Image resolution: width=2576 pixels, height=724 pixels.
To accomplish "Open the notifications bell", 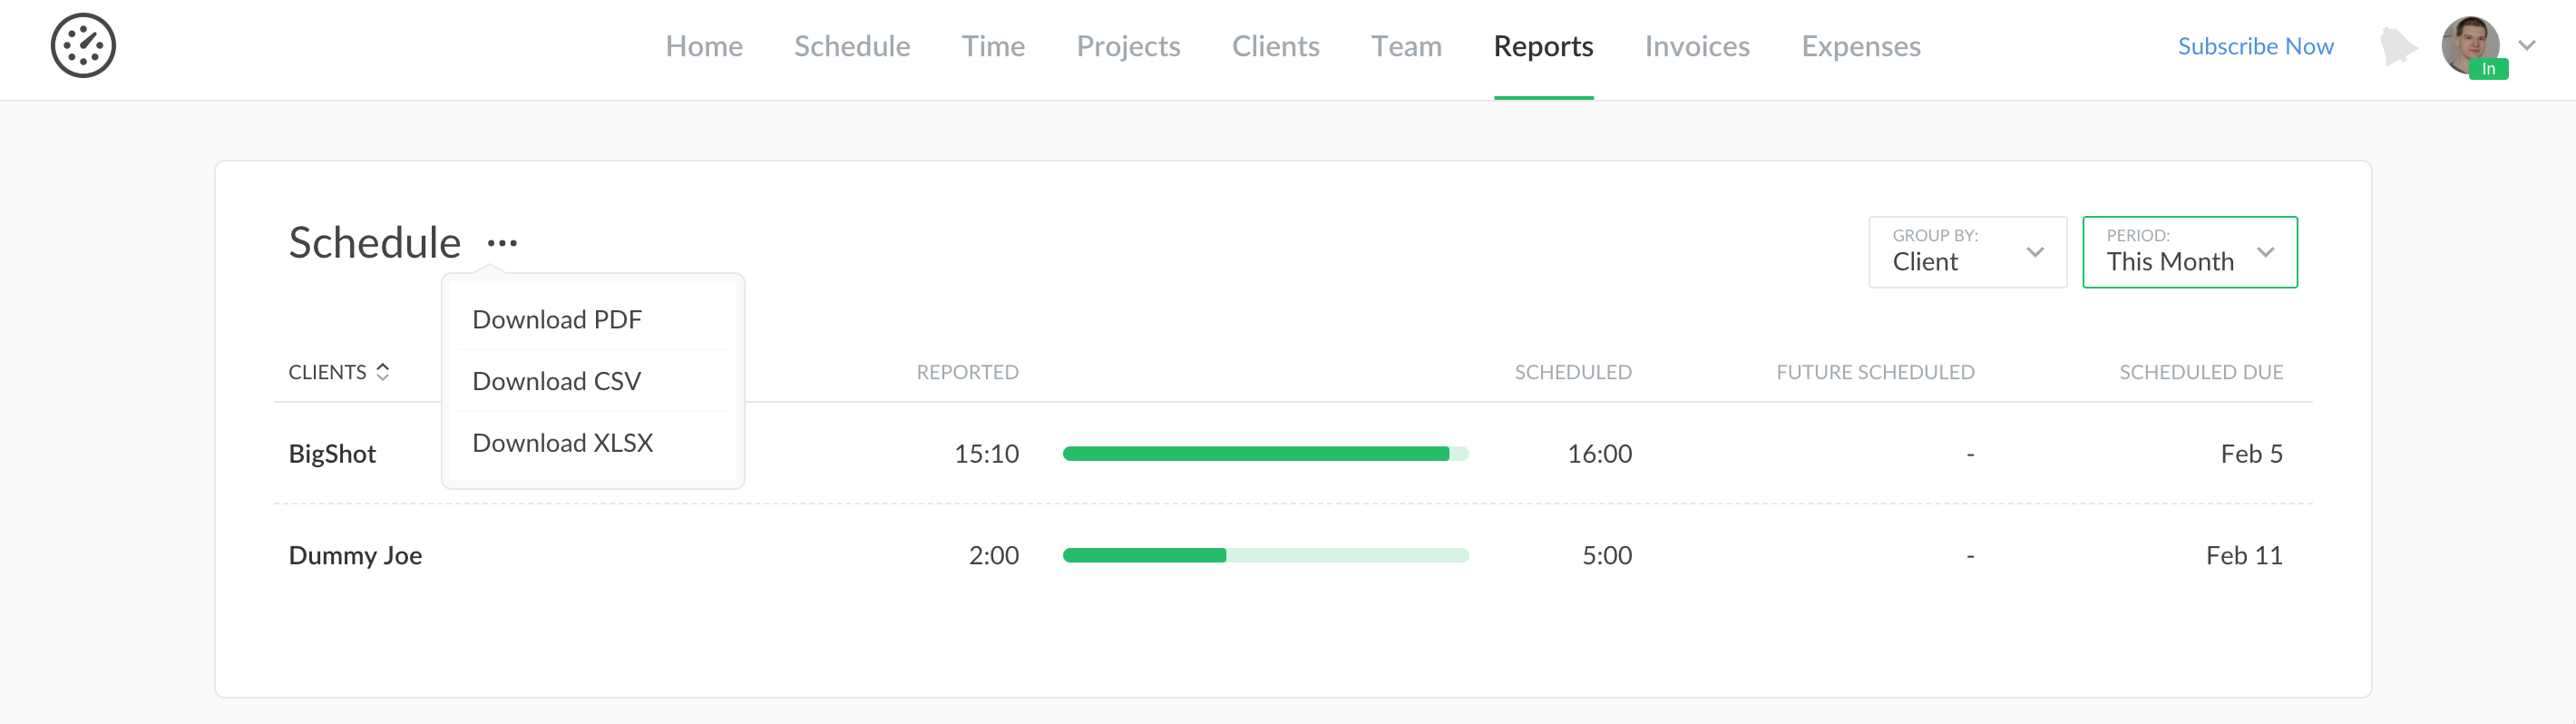I will click(x=2397, y=47).
